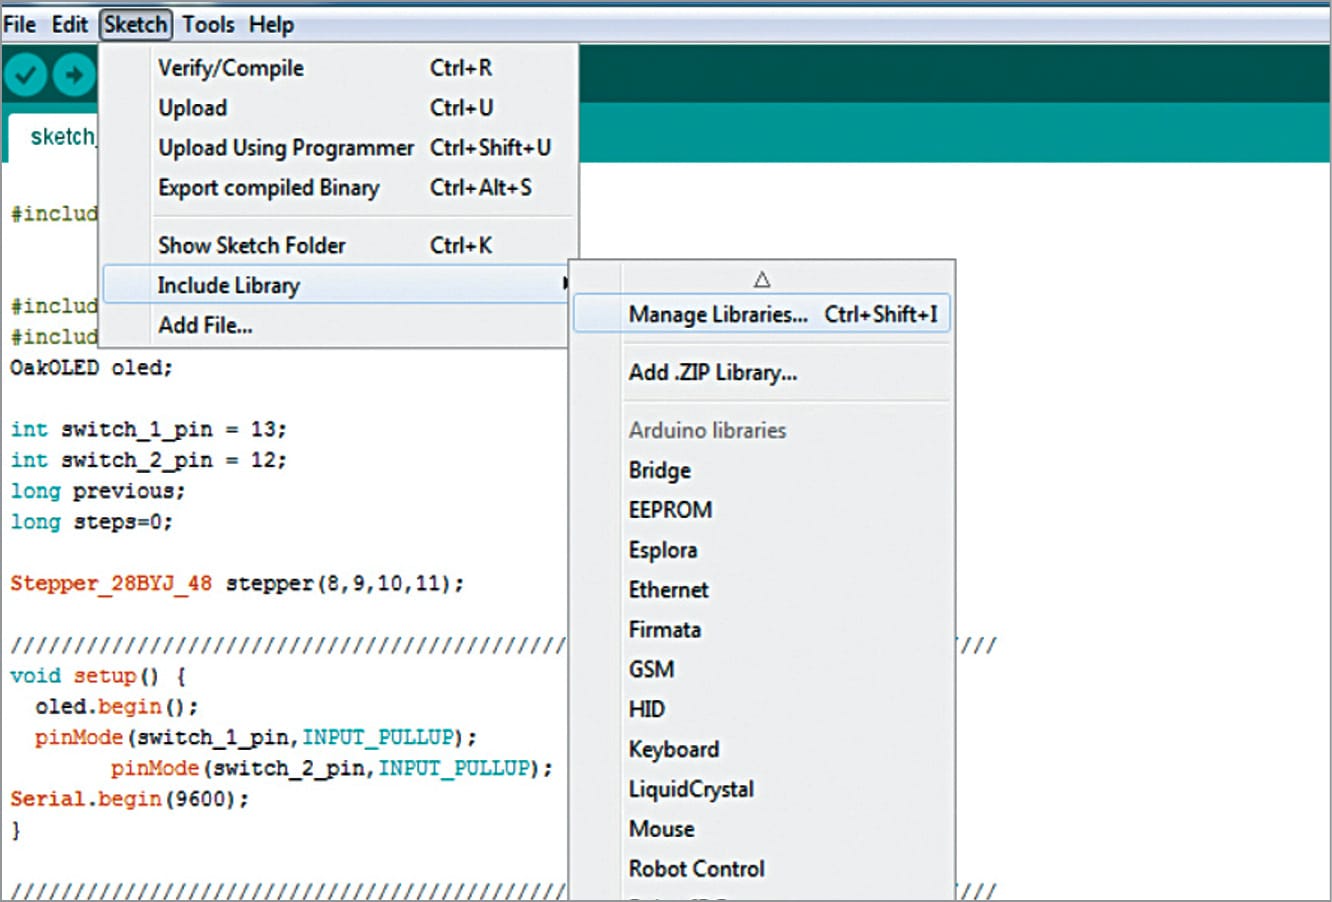Click the Upload arrow toolbar icon
Image resolution: width=1332 pixels, height=902 pixels.
click(73, 75)
